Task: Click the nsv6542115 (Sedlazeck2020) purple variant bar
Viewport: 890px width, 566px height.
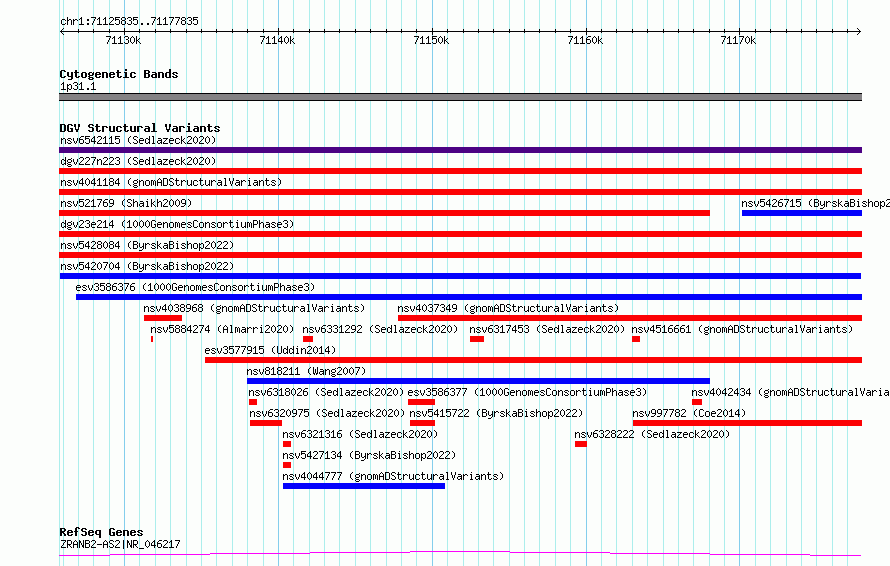Action: [460, 150]
